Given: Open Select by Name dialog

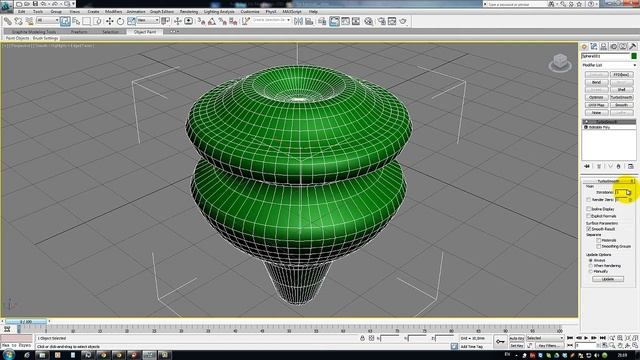Looking at the screenshot, I should click(x=76, y=21).
